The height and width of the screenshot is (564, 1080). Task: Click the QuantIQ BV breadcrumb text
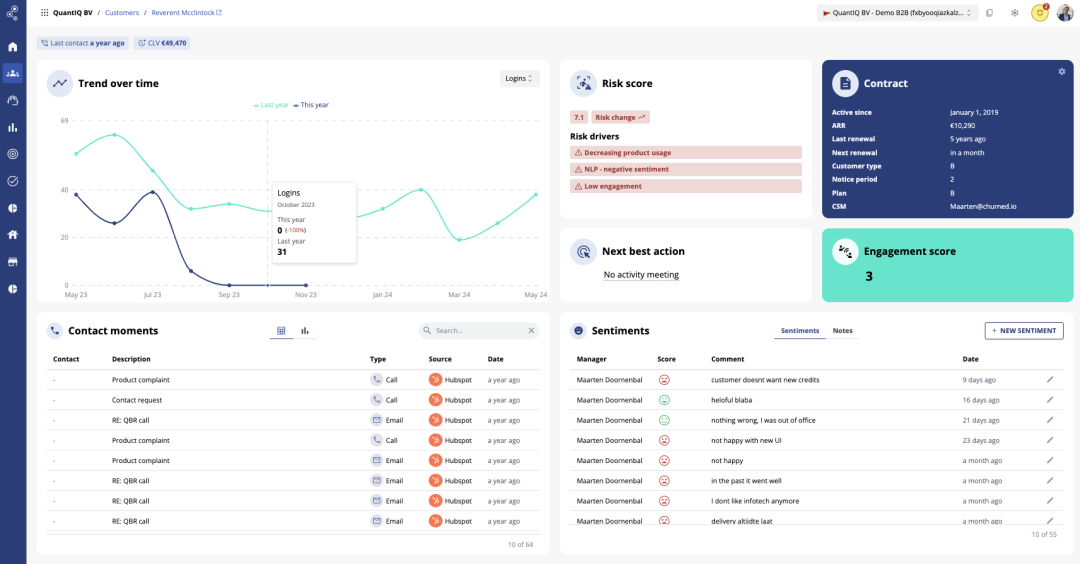click(72, 12)
